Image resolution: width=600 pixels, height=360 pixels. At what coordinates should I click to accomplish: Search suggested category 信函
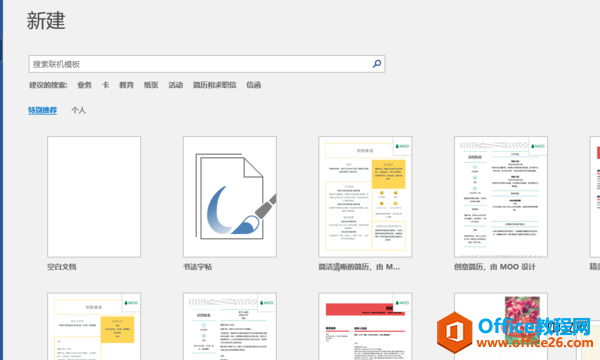click(254, 85)
